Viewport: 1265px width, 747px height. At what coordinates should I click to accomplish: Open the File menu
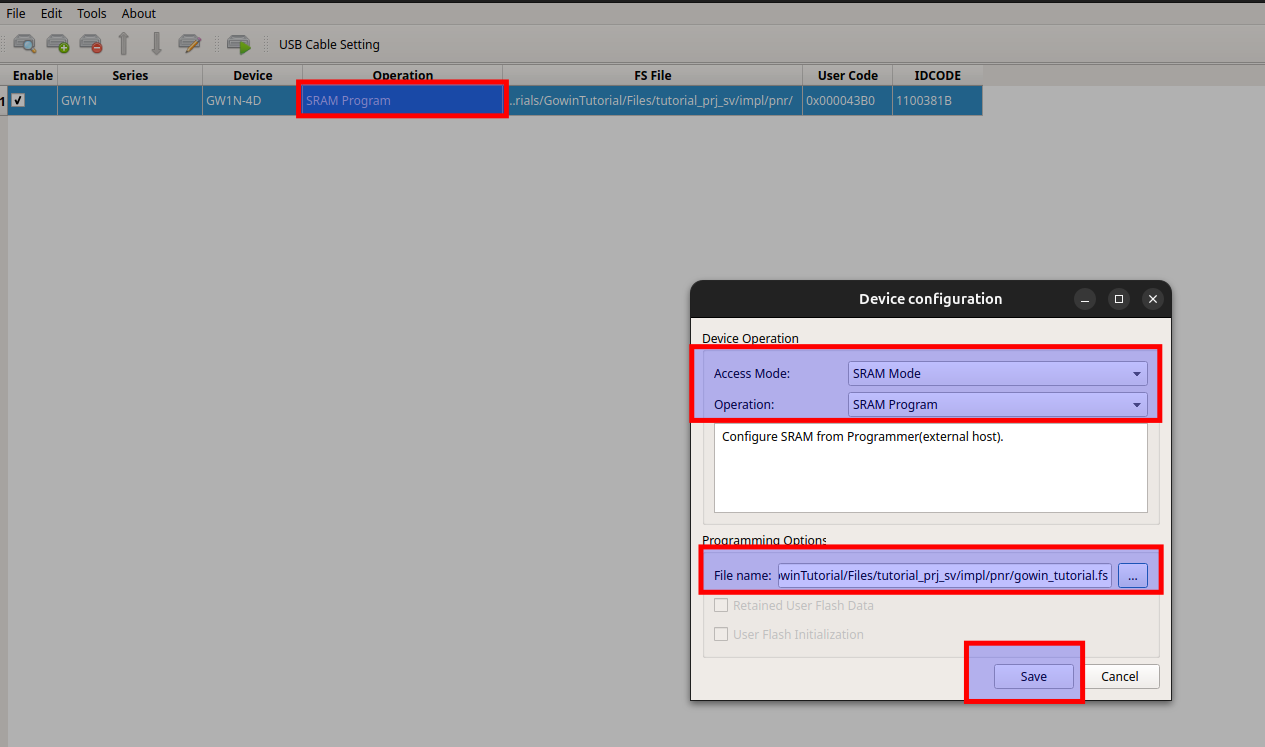tap(16, 13)
